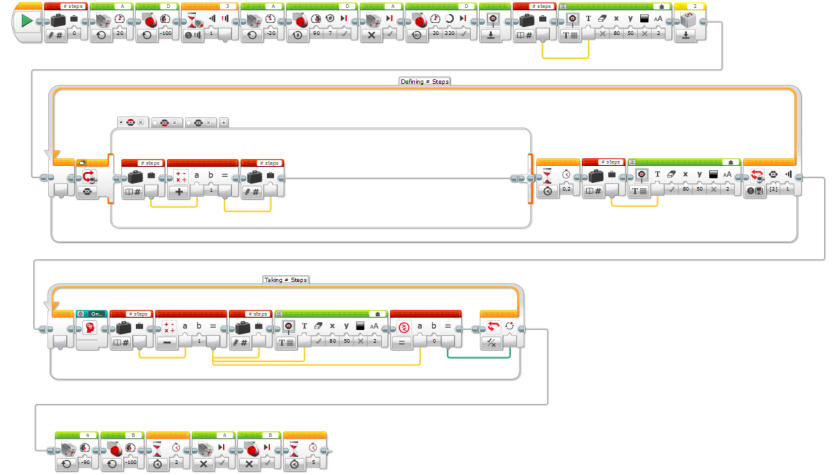Open Math block add mode selector
The height and width of the screenshot is (475, 832).
point(181,194)
